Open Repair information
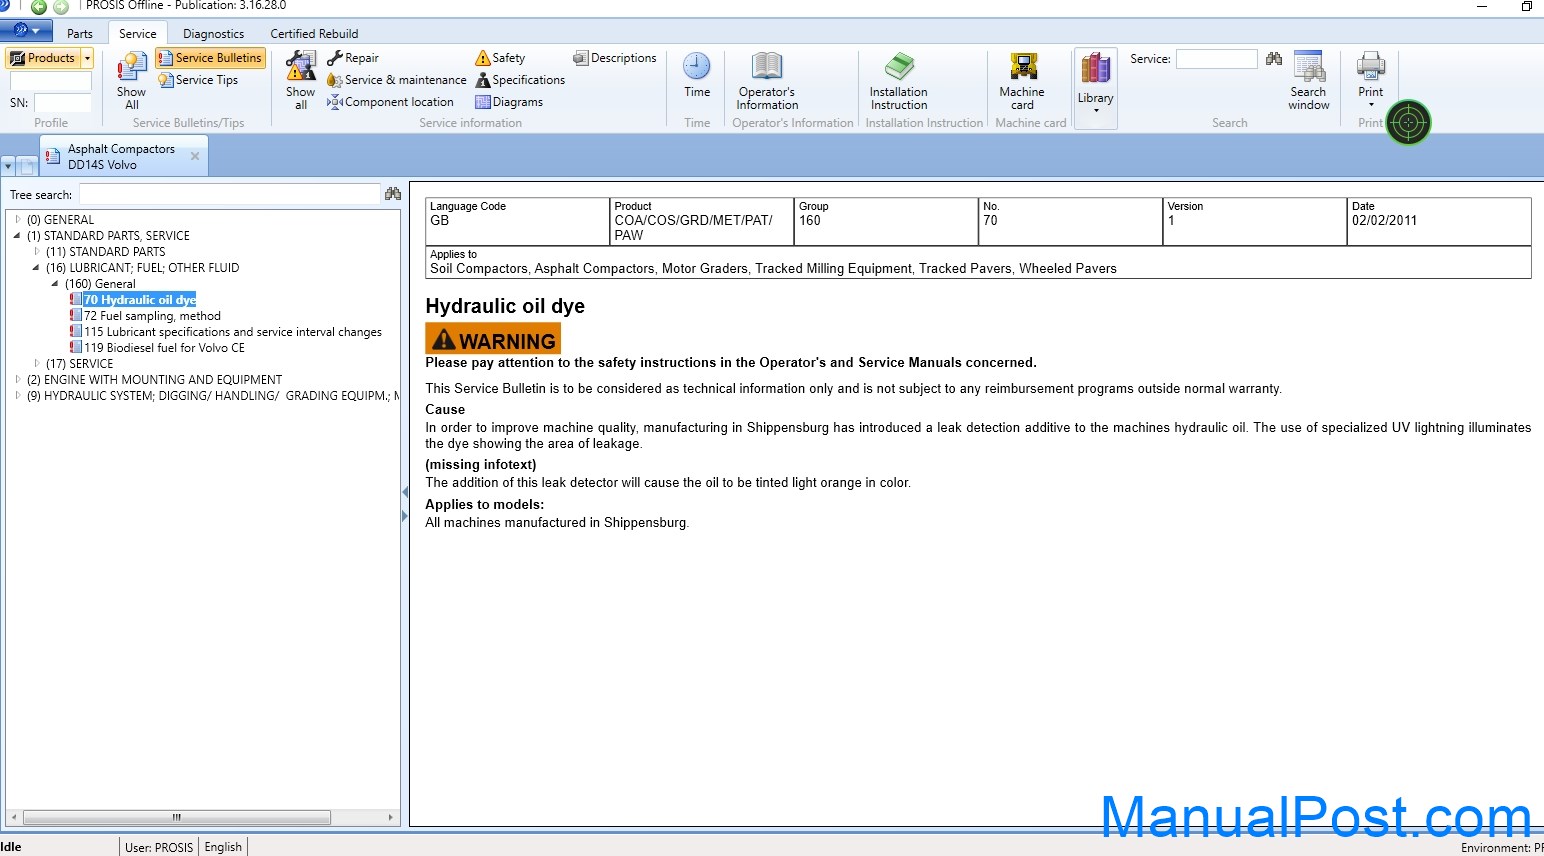Image resolution: width=1544 pixels, height=856 pixels. [x=353, y=58]
